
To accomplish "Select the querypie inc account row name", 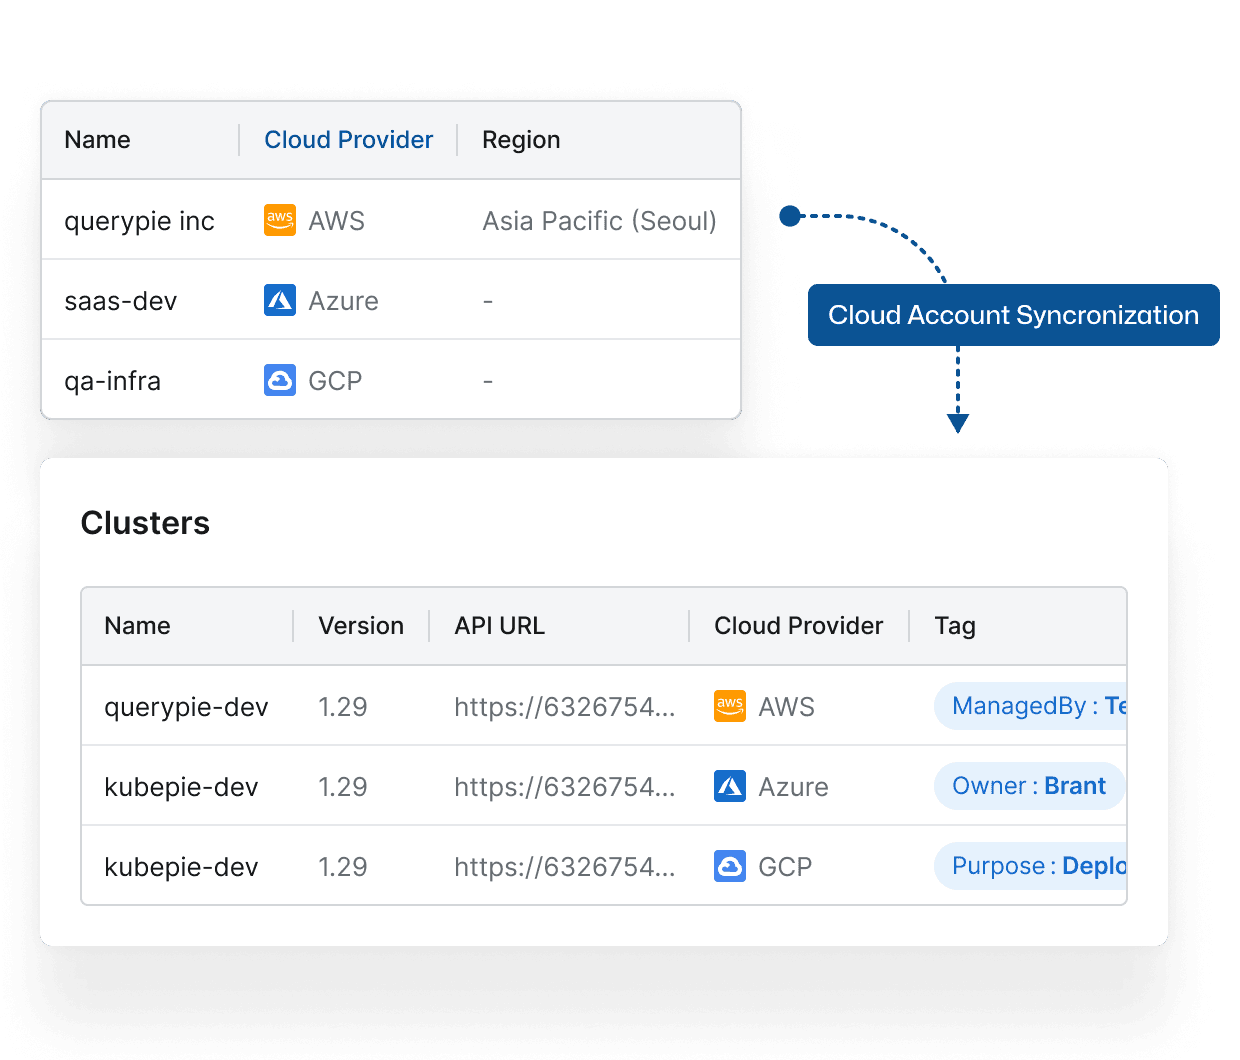I will pos(139,221).
